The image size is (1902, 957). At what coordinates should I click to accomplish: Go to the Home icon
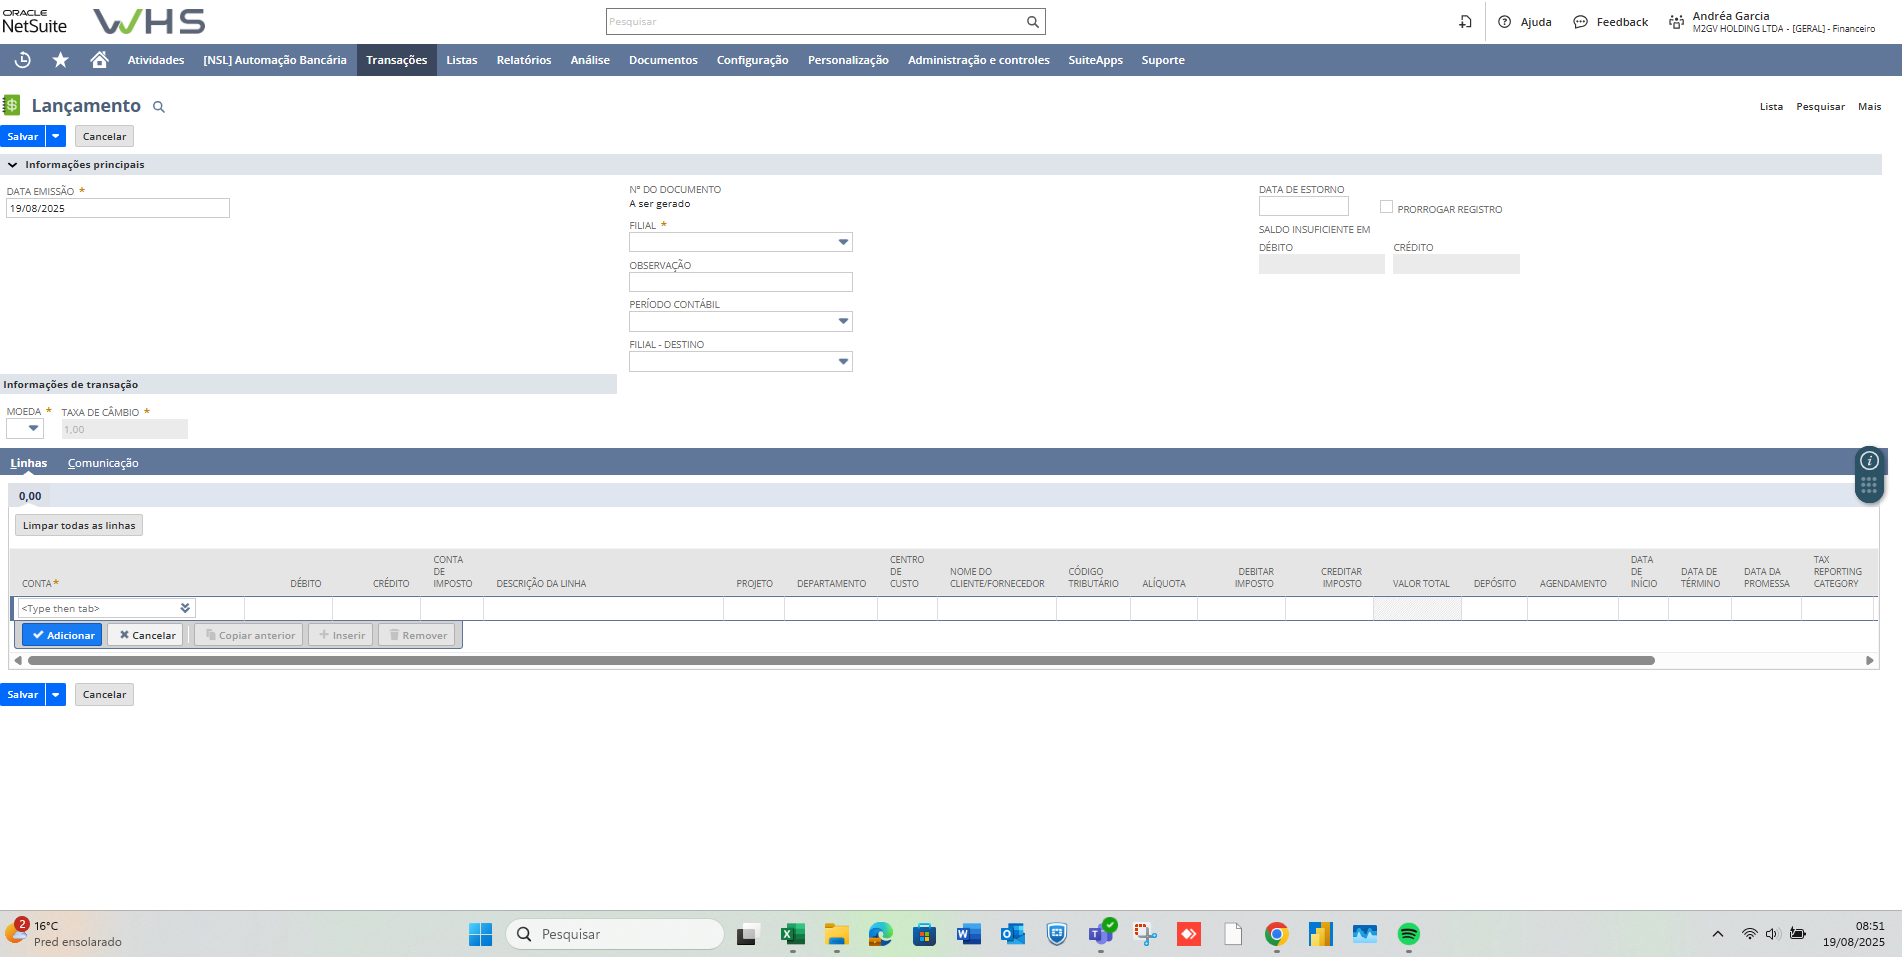click(99, 60)
